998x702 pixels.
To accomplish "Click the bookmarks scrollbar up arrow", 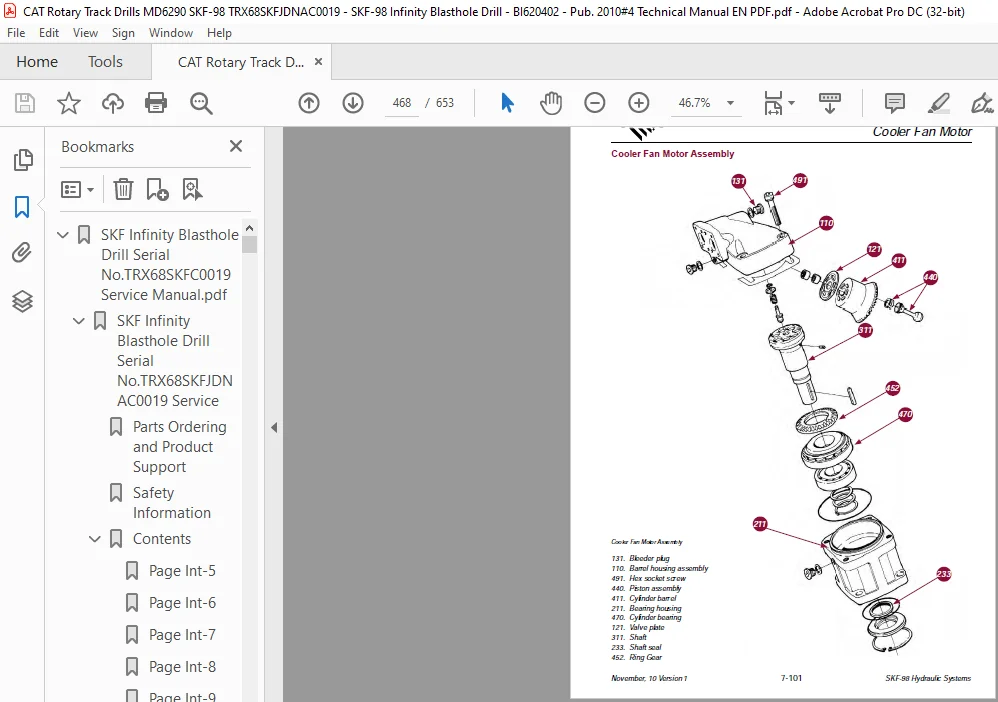I will pyautogui.click(x=250, y=228).
